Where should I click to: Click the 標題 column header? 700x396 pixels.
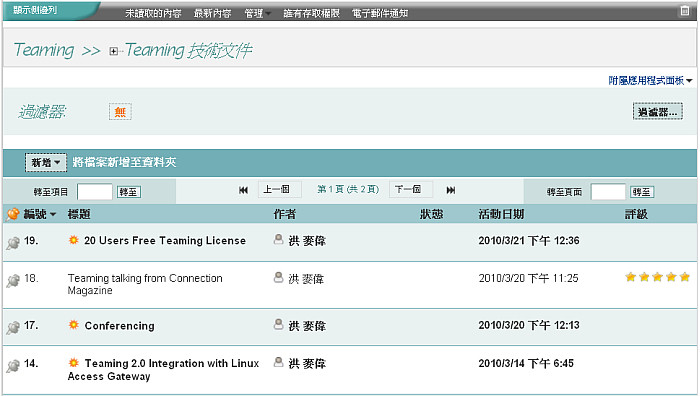point(79,214)
